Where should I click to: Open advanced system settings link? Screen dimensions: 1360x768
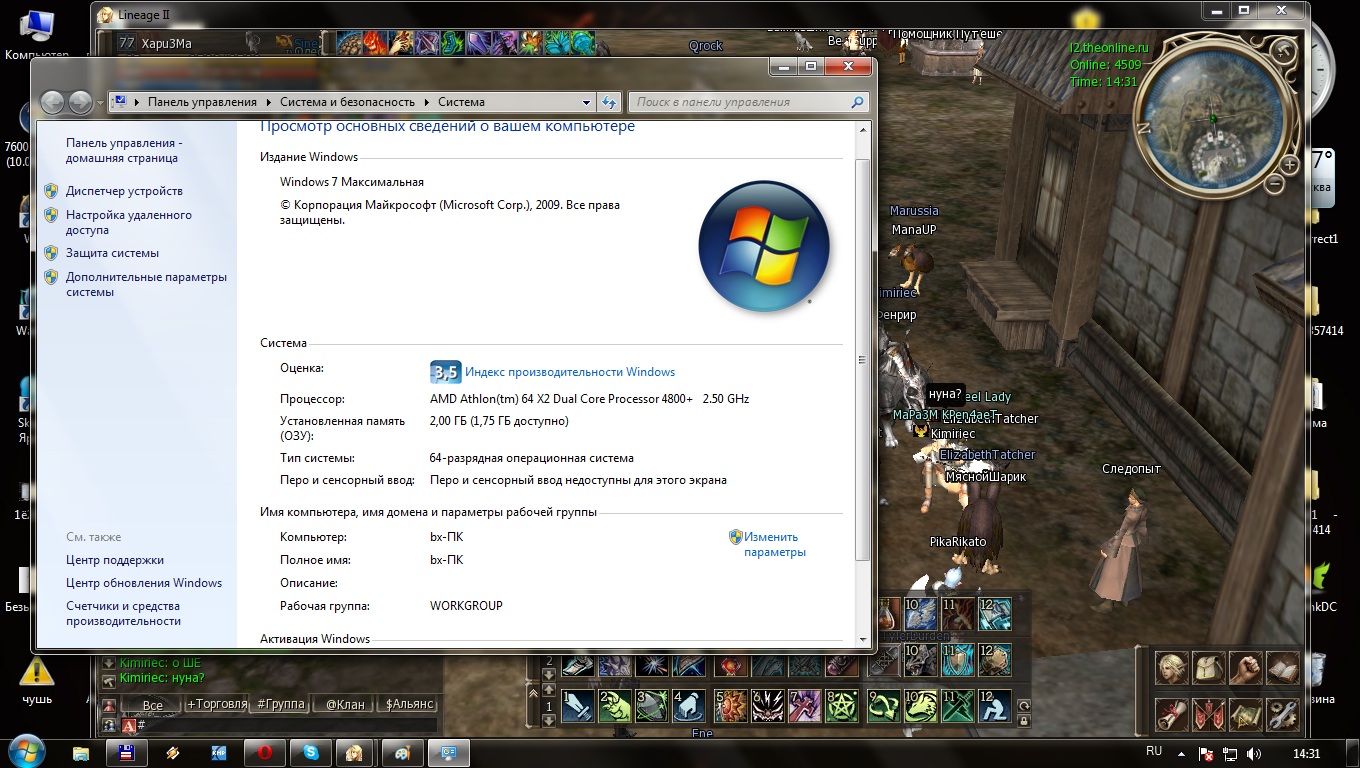(x=146, y=284)
